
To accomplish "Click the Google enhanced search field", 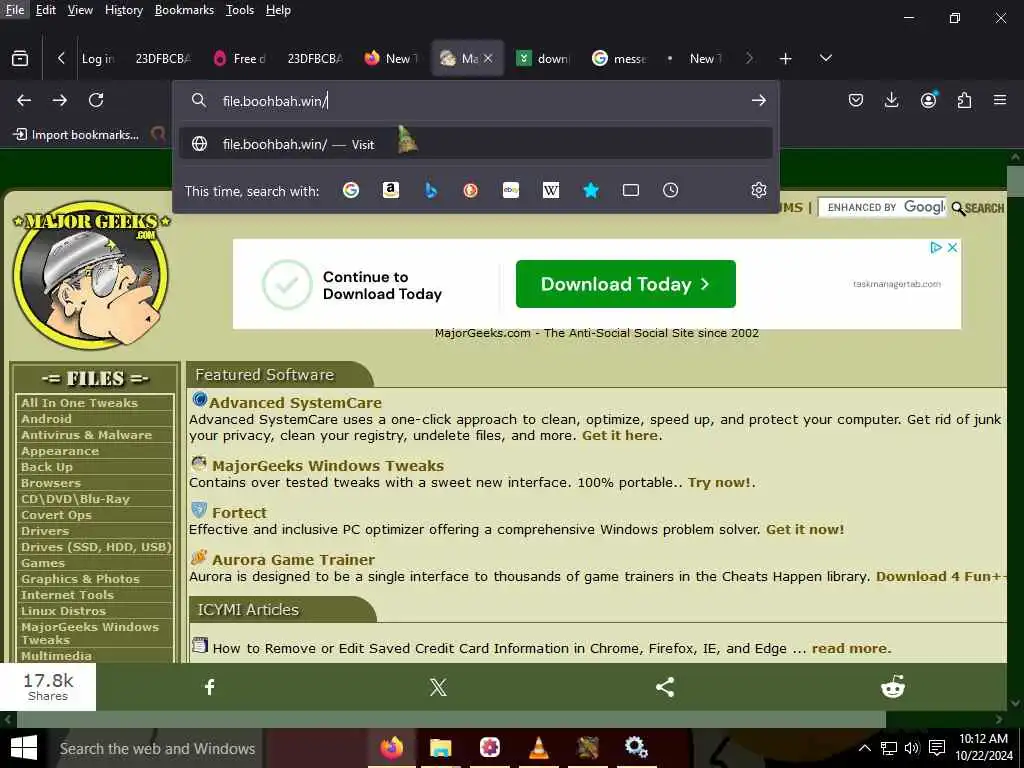I will (882, 207).
